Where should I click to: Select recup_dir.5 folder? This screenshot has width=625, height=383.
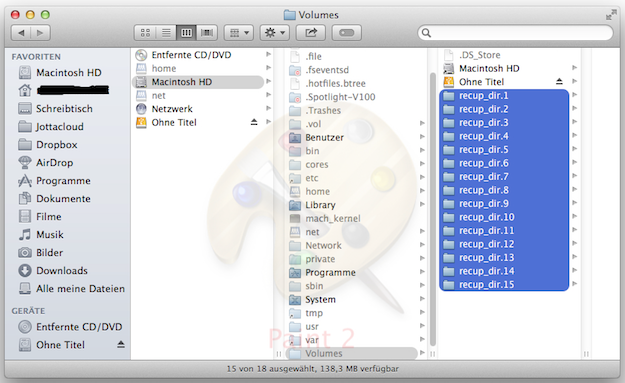[504, 149]
